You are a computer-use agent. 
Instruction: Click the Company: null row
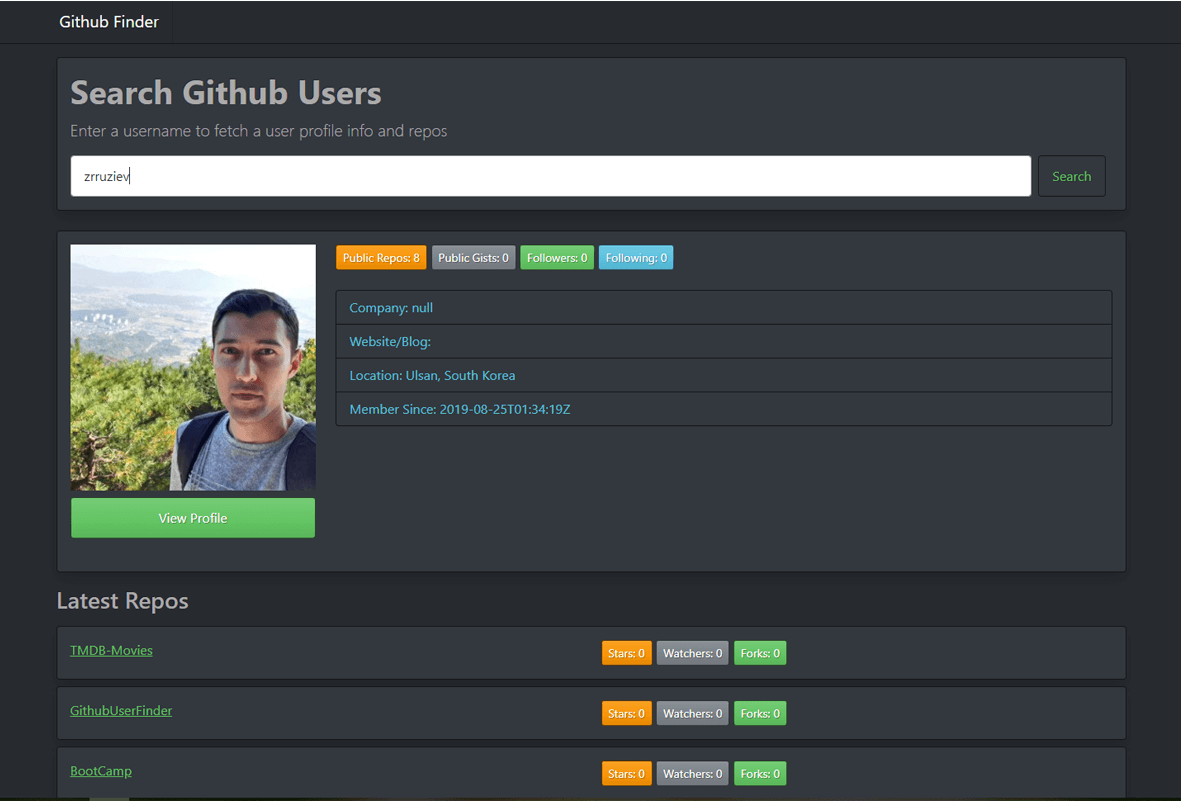click(x=724, y=307)
